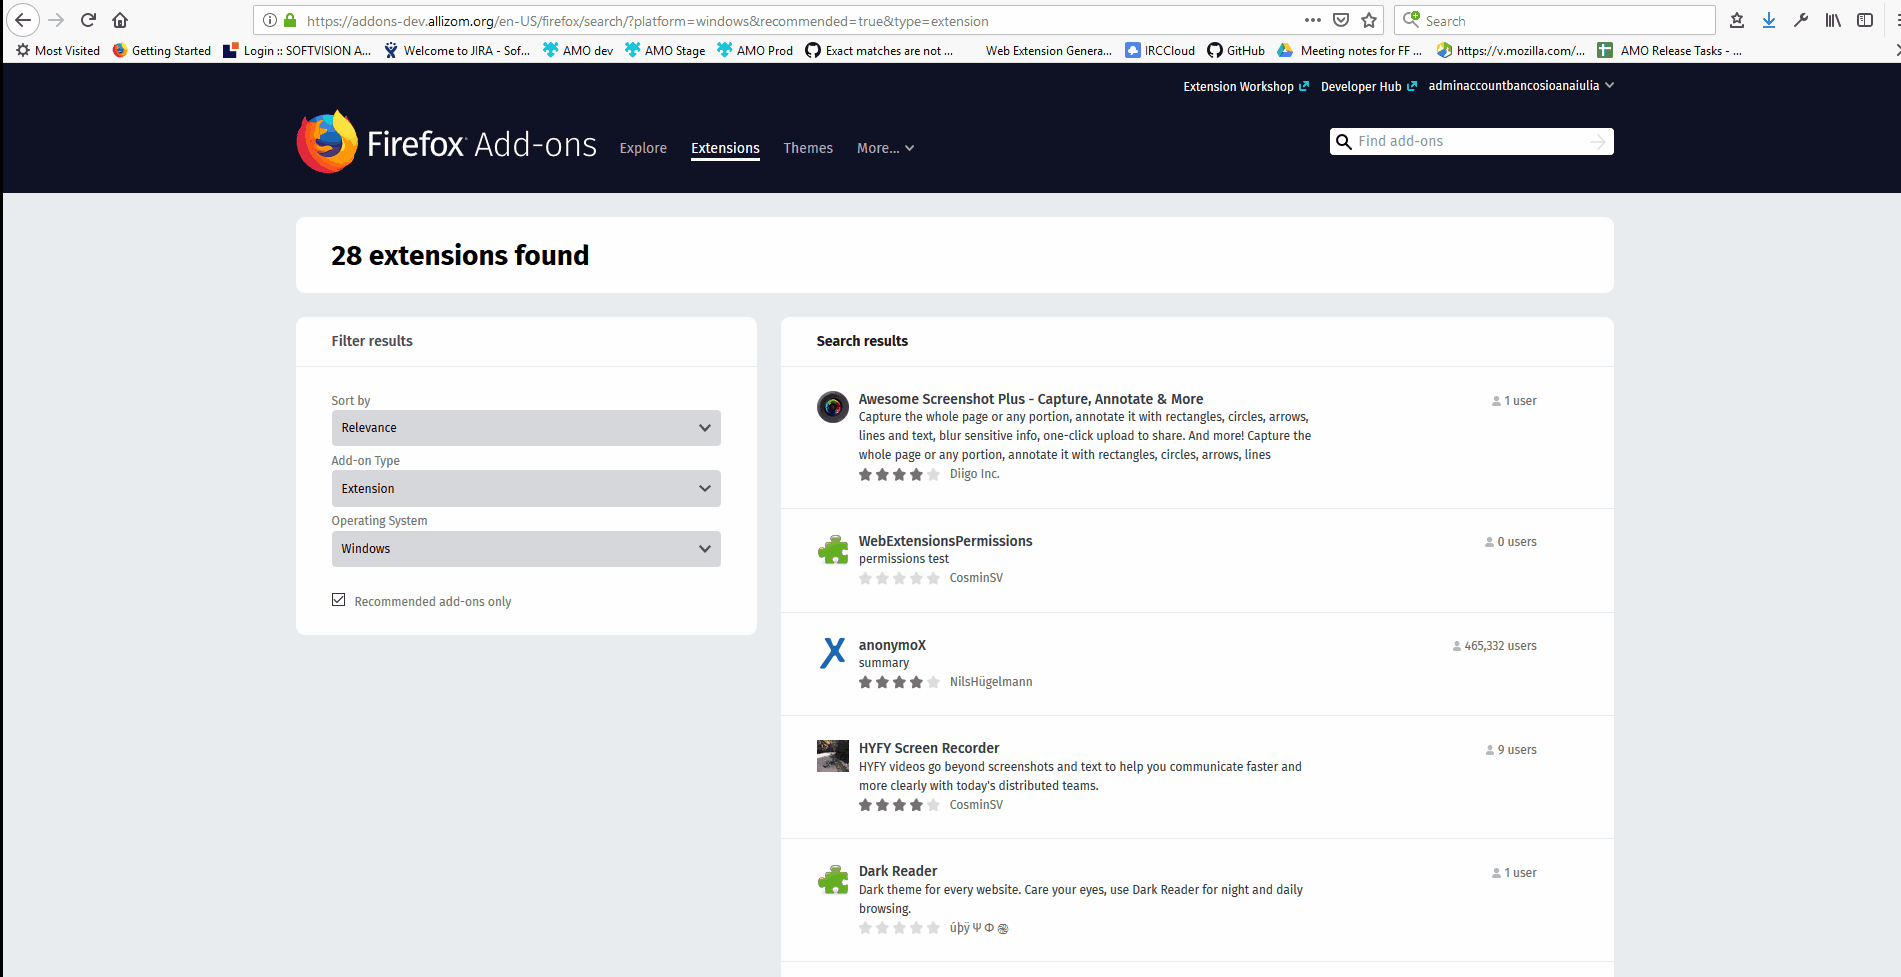Open the anonymoX add-on title

[892, 645]
